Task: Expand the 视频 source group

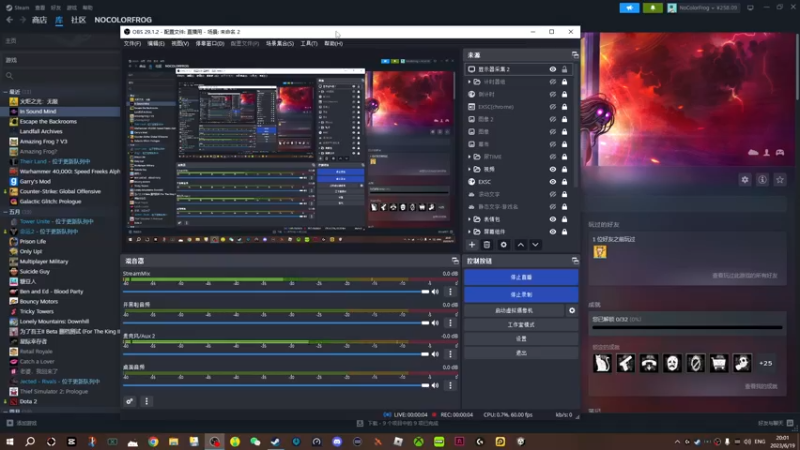Action: (x=469, y=169)
